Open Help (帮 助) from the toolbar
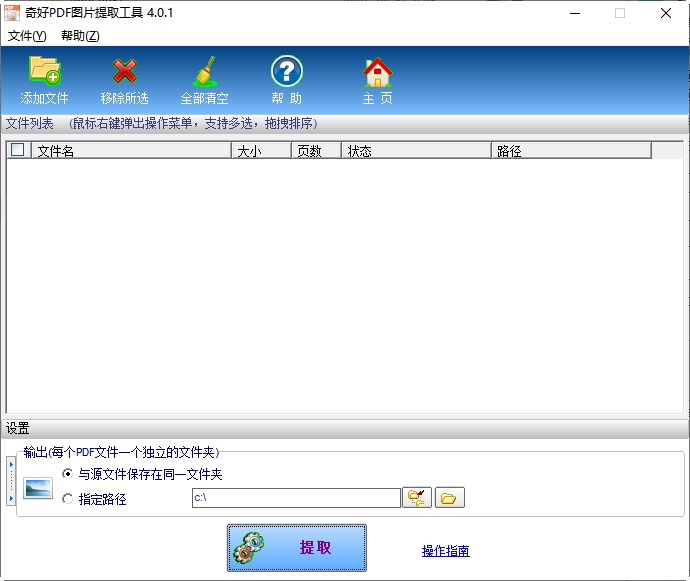 click(286, 72)
